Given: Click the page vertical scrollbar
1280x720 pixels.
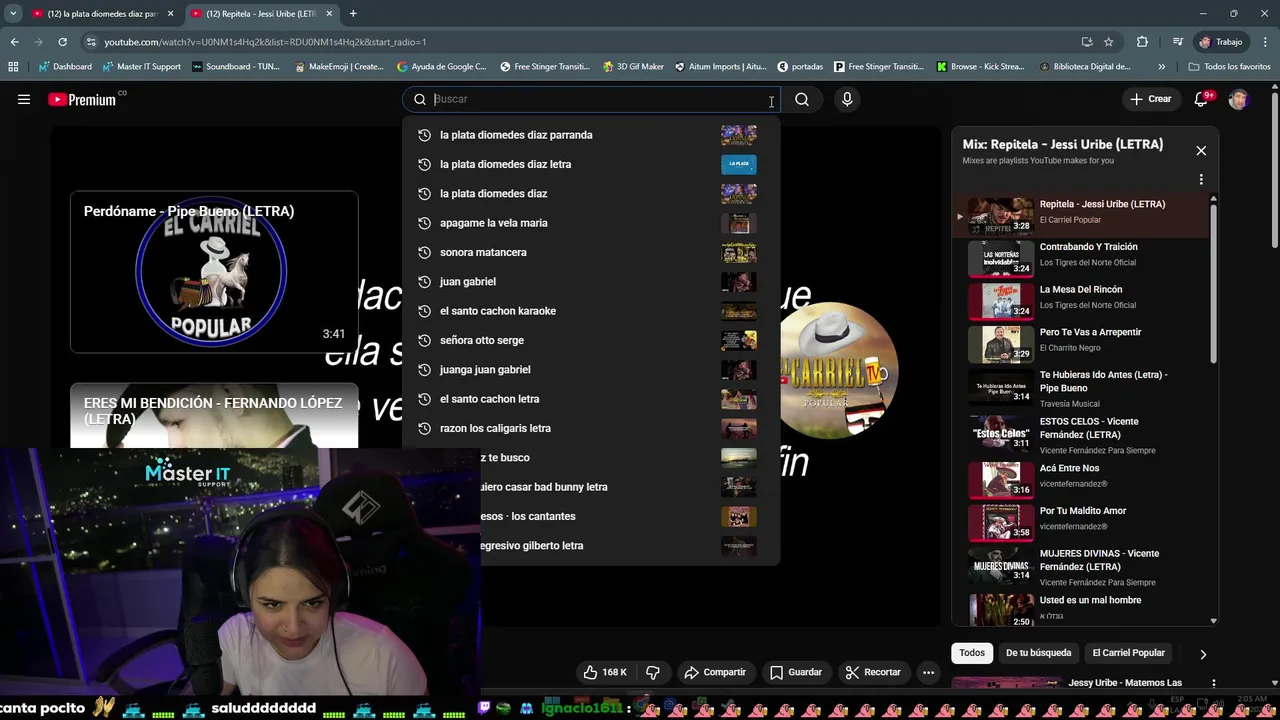Looking at the screenshot, I should coord(1275,170).
